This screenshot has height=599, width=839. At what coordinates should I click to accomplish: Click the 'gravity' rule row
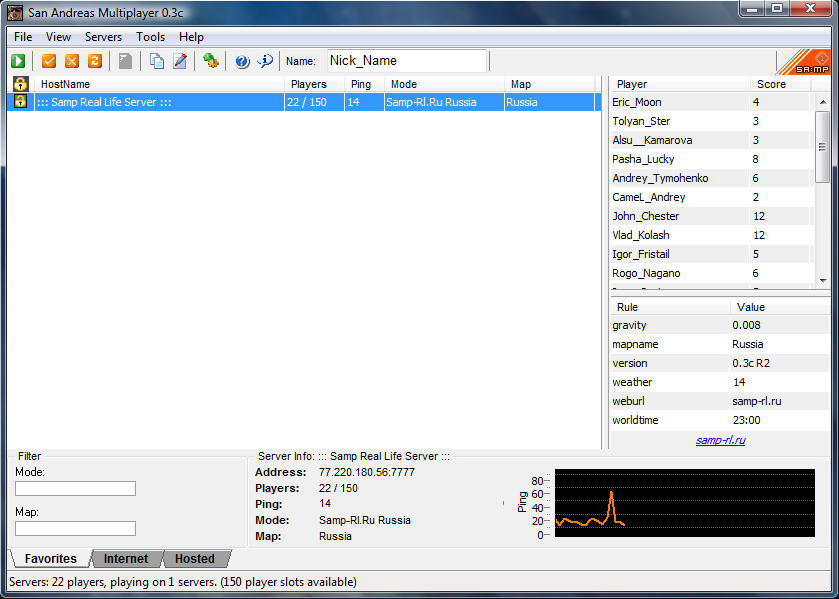[x=720, y=325]
